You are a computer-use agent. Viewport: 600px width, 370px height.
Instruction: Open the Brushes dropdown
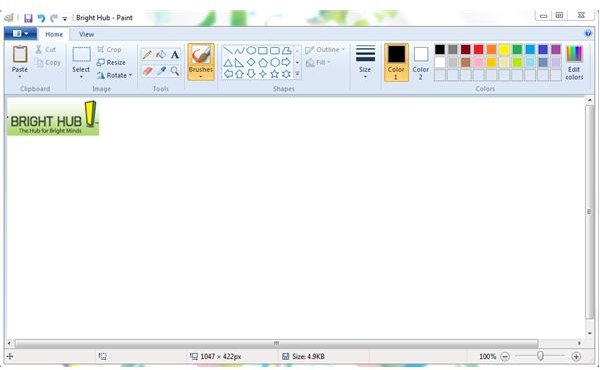(201, 62)
